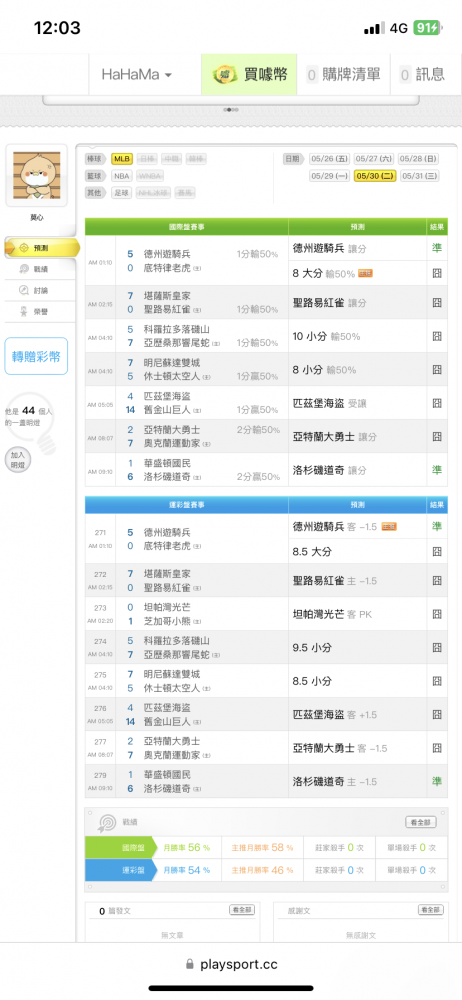Tap the 12:03 status bar clock
Screen dimensions: 462x1000
[x=57, y=28]
